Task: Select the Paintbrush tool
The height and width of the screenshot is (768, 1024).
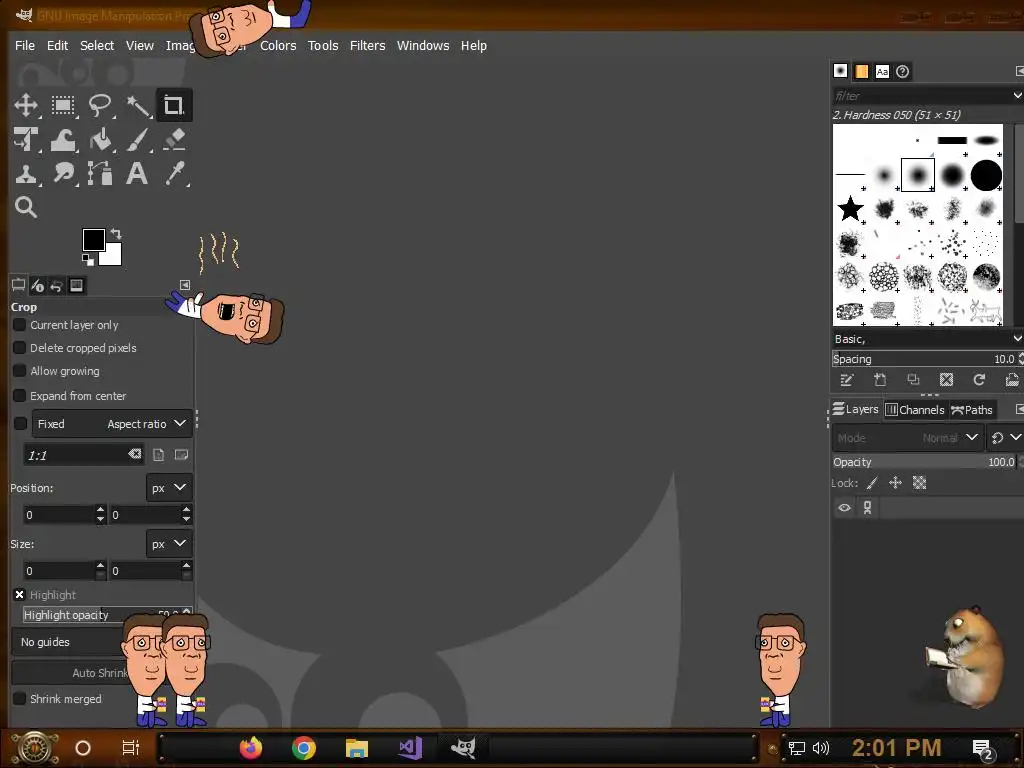Action: click(137, 140)
